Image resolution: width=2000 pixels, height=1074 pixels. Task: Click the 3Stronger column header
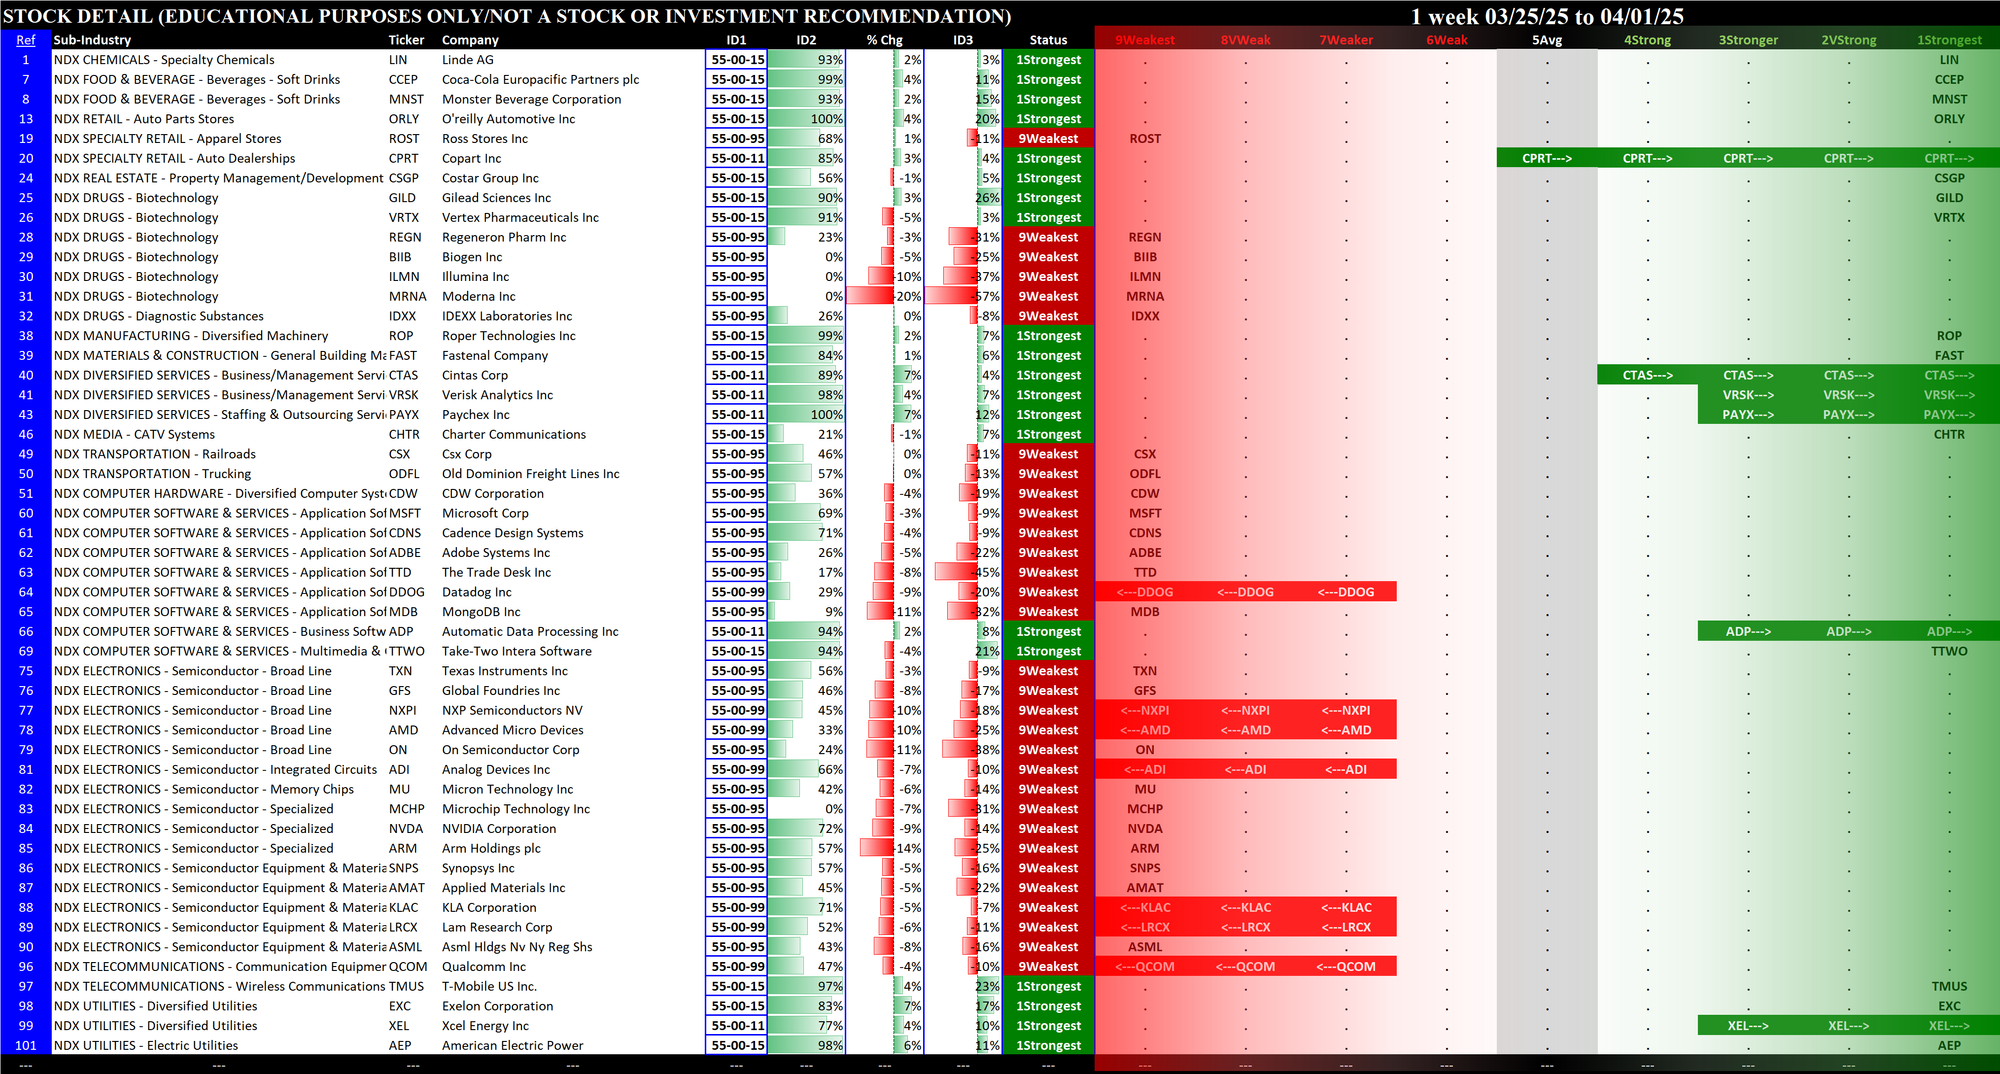click(1748, 40)
